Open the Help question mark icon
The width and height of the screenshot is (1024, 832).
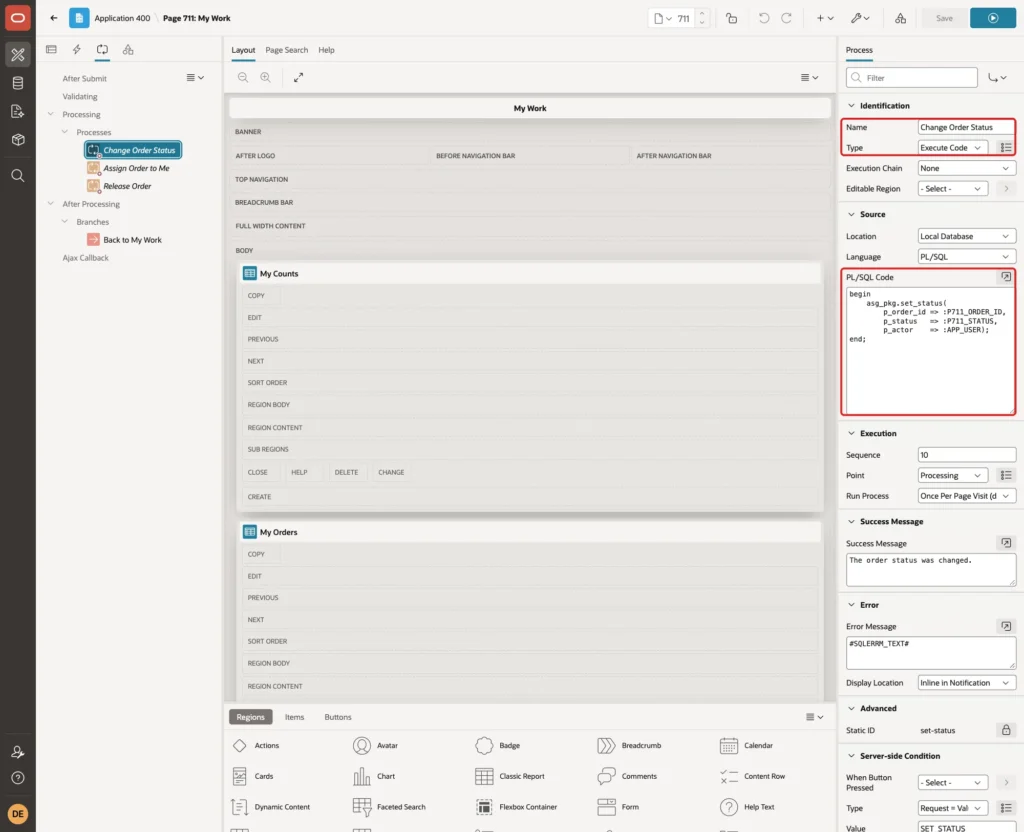pyautogui.click(x=18, y=778)
